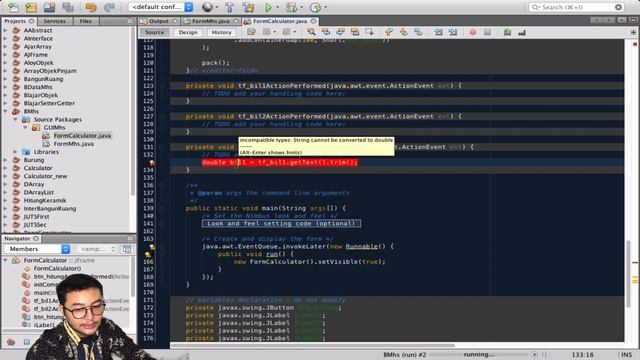
Task: Switch to the Services tab
Action: [55, 21]
